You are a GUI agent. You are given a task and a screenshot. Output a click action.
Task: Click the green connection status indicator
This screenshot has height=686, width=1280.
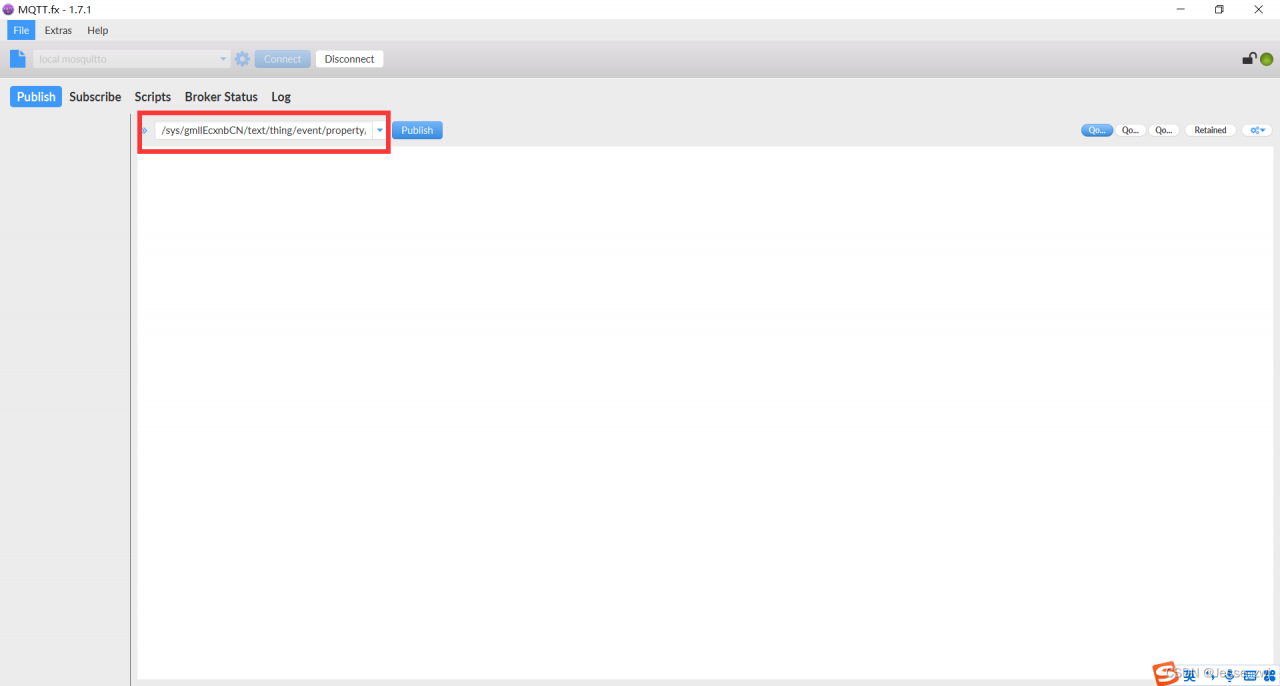click(x=1266, y=59)
